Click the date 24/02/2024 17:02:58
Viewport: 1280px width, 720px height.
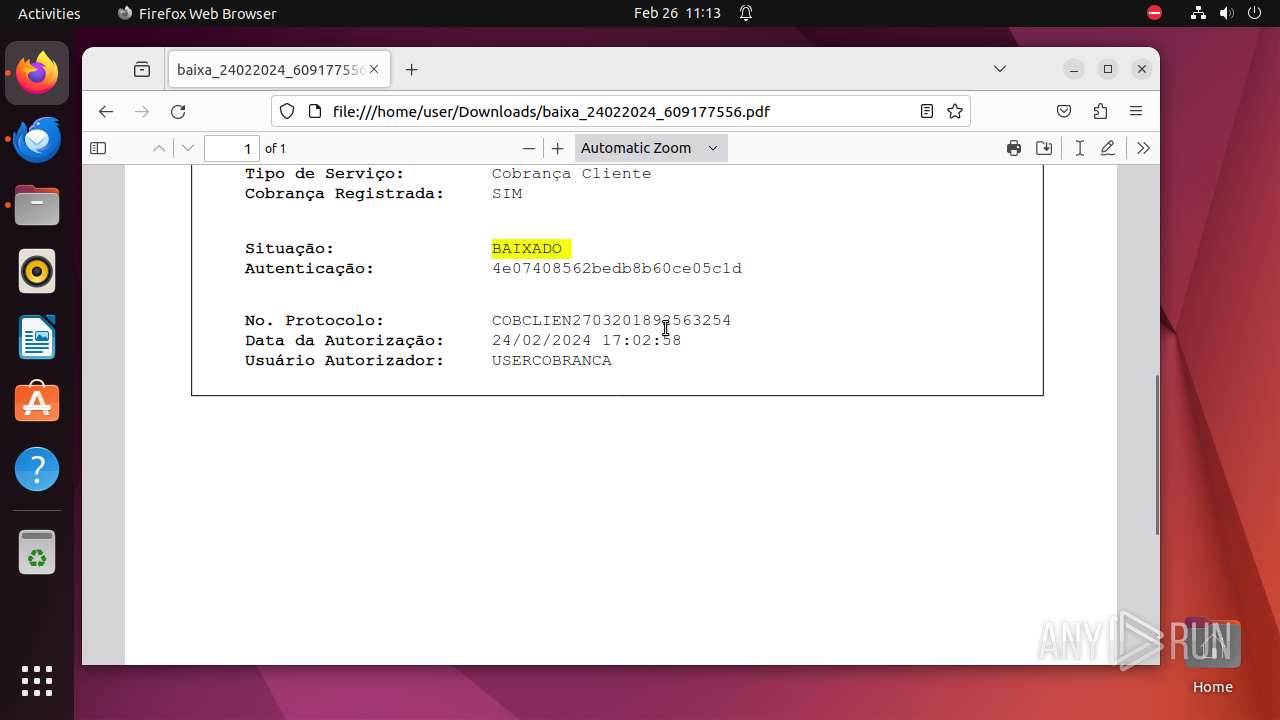point(587,340)
